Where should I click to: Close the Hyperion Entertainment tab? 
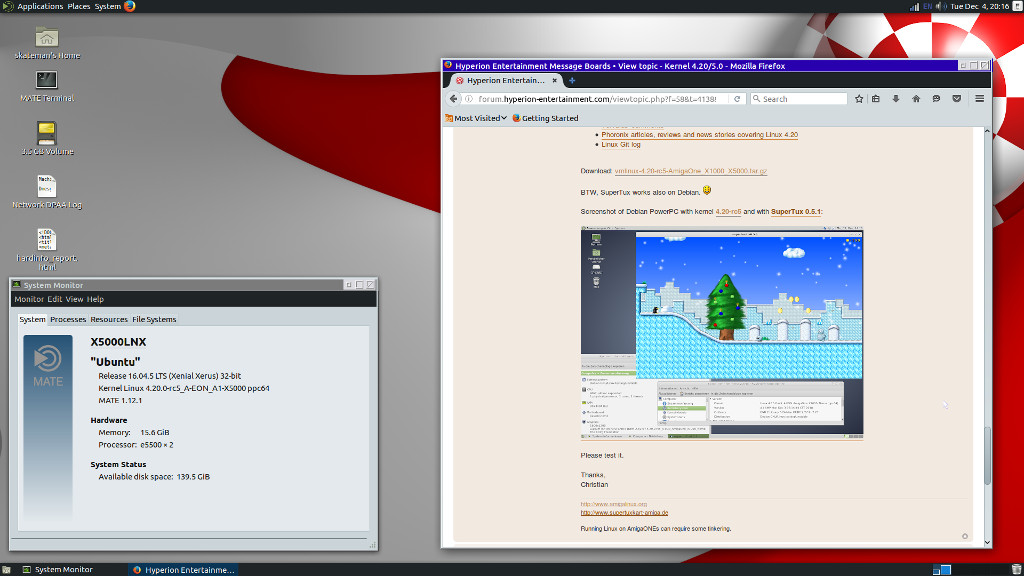(554, 80)
